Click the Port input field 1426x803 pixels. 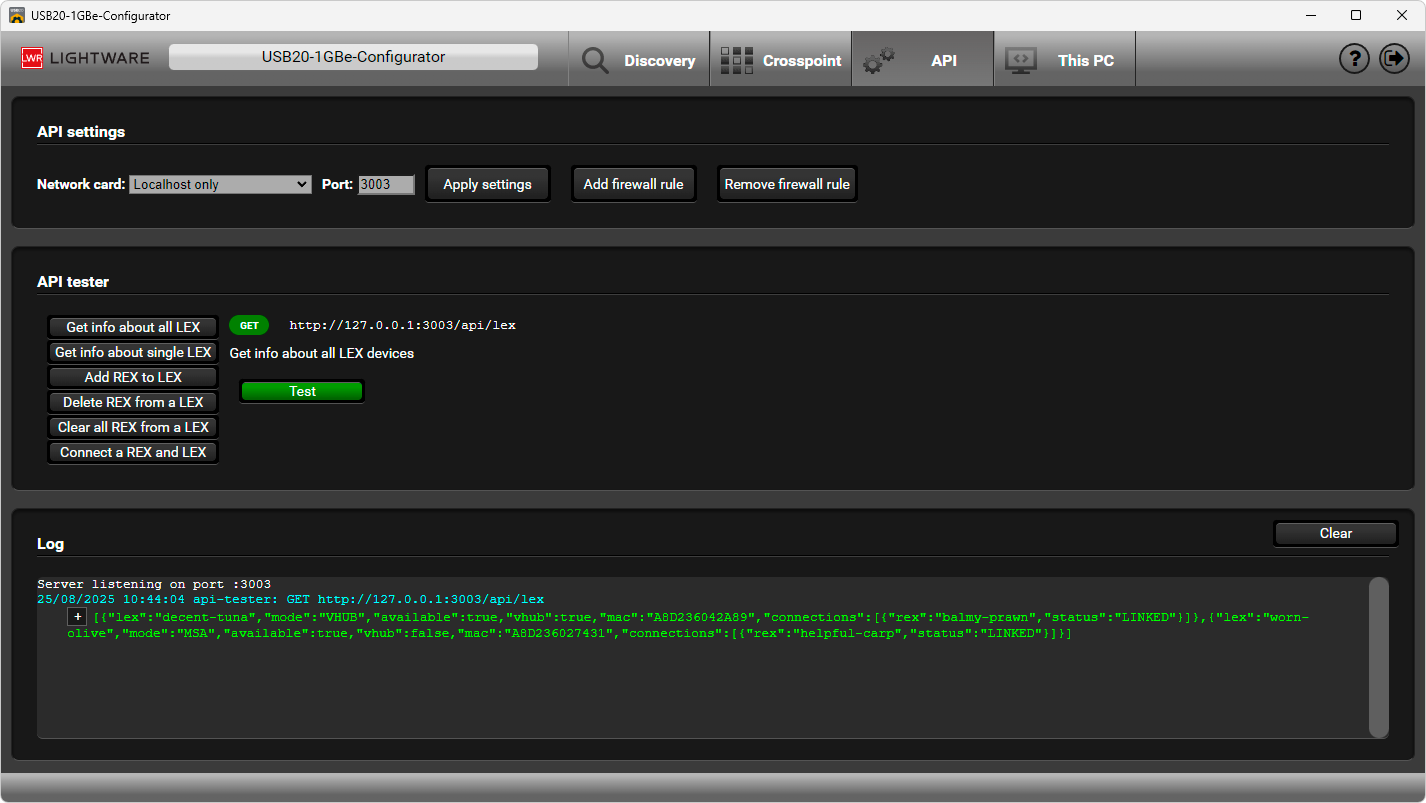pyautogui.click(x=386, y=184)
